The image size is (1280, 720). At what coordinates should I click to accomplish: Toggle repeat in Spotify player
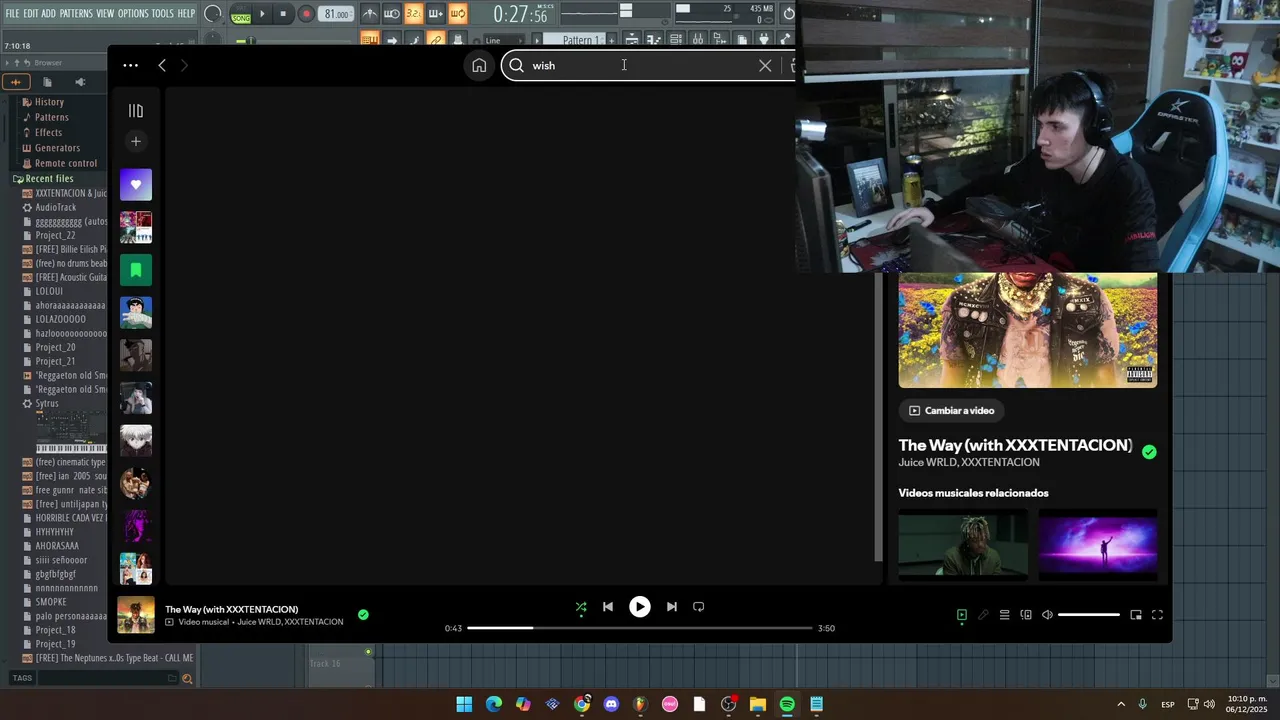[x=699, y=607]
